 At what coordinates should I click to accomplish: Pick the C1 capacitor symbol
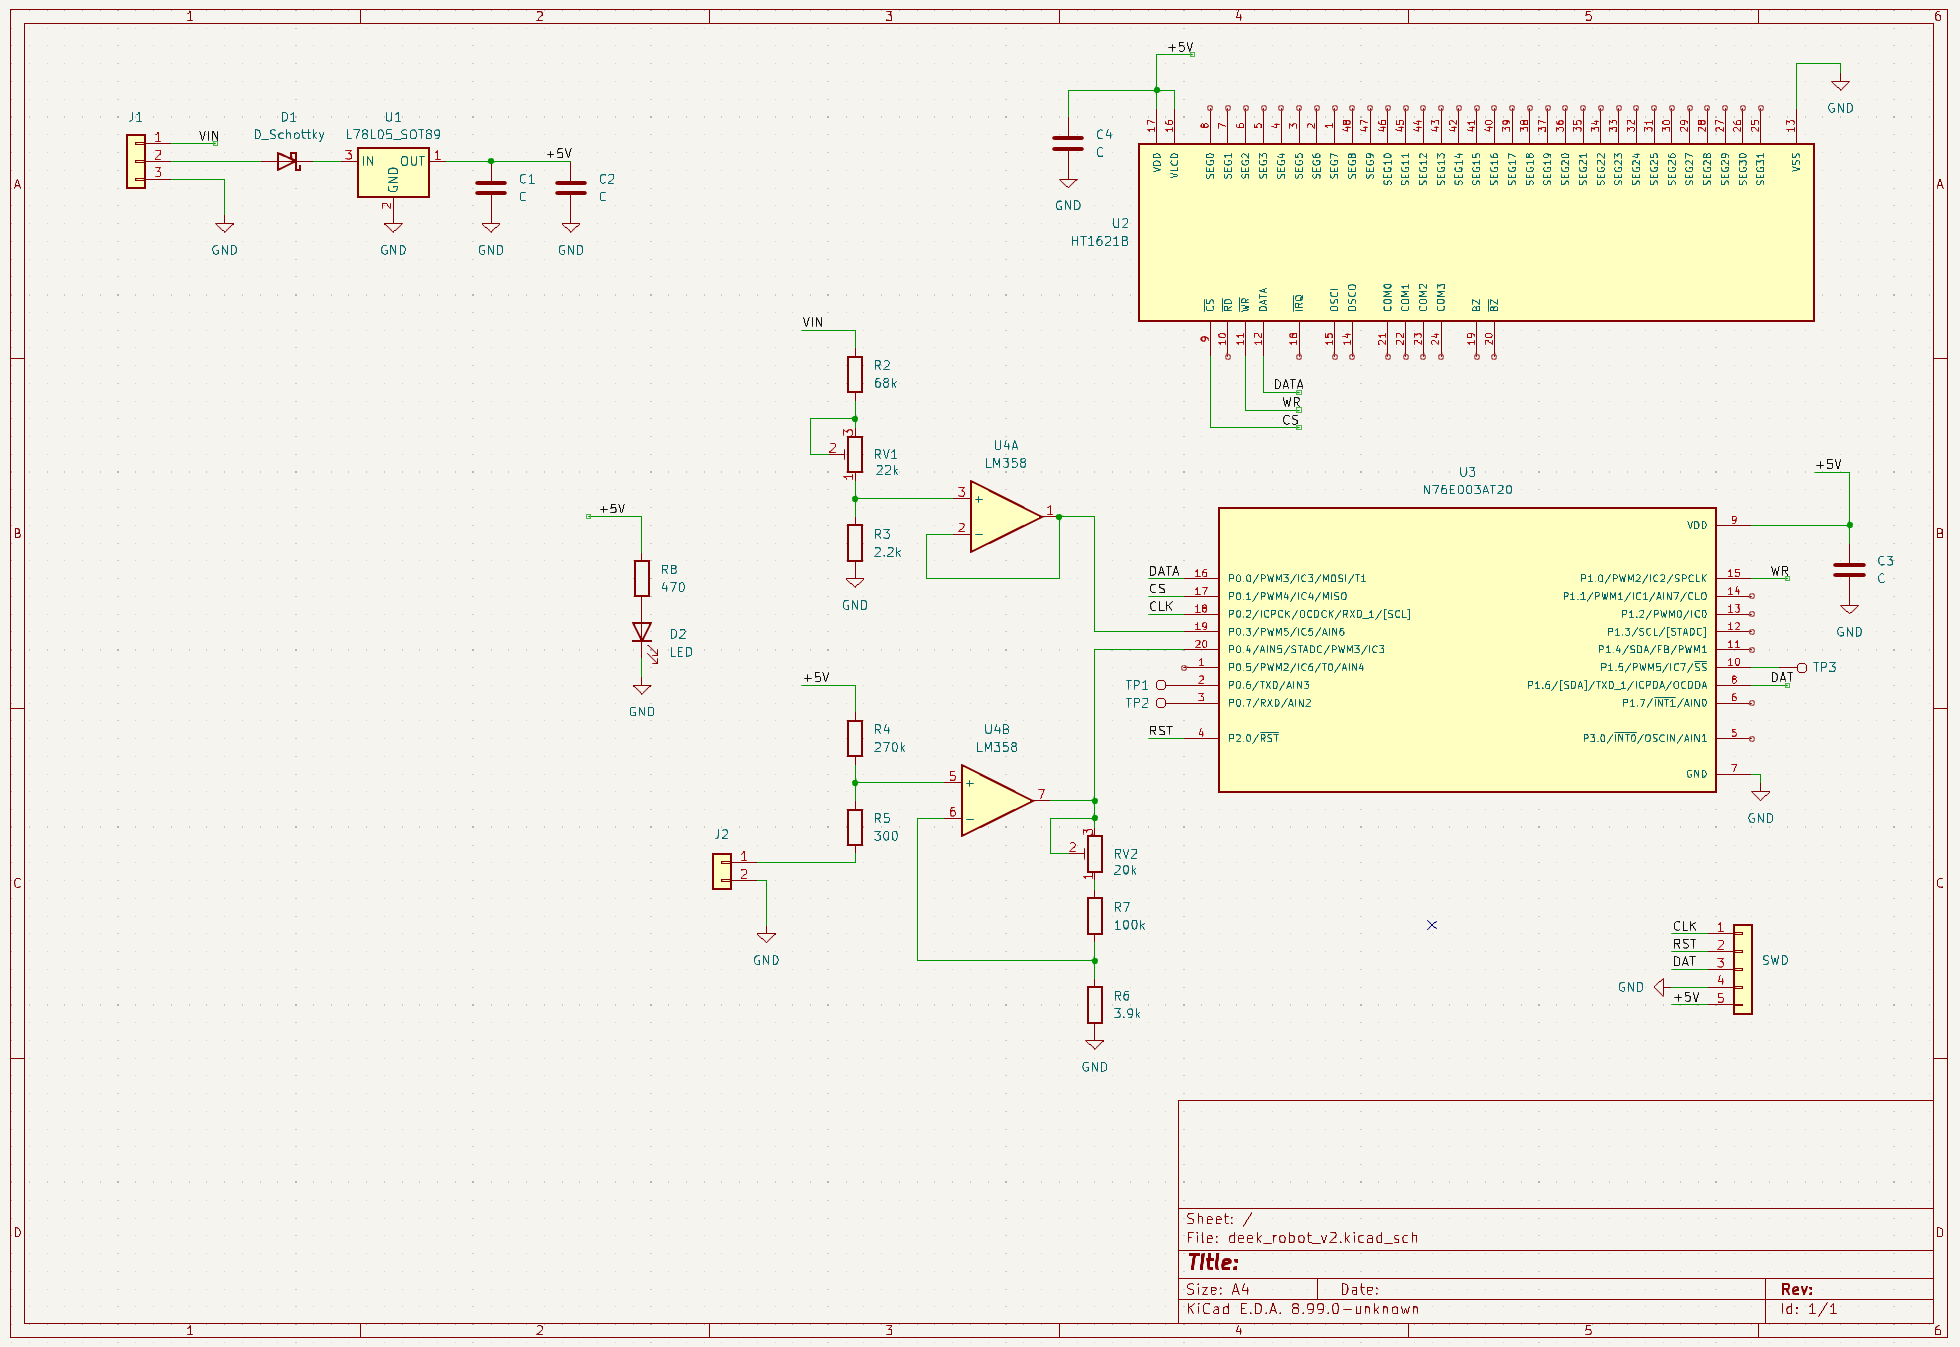point(491,188)
